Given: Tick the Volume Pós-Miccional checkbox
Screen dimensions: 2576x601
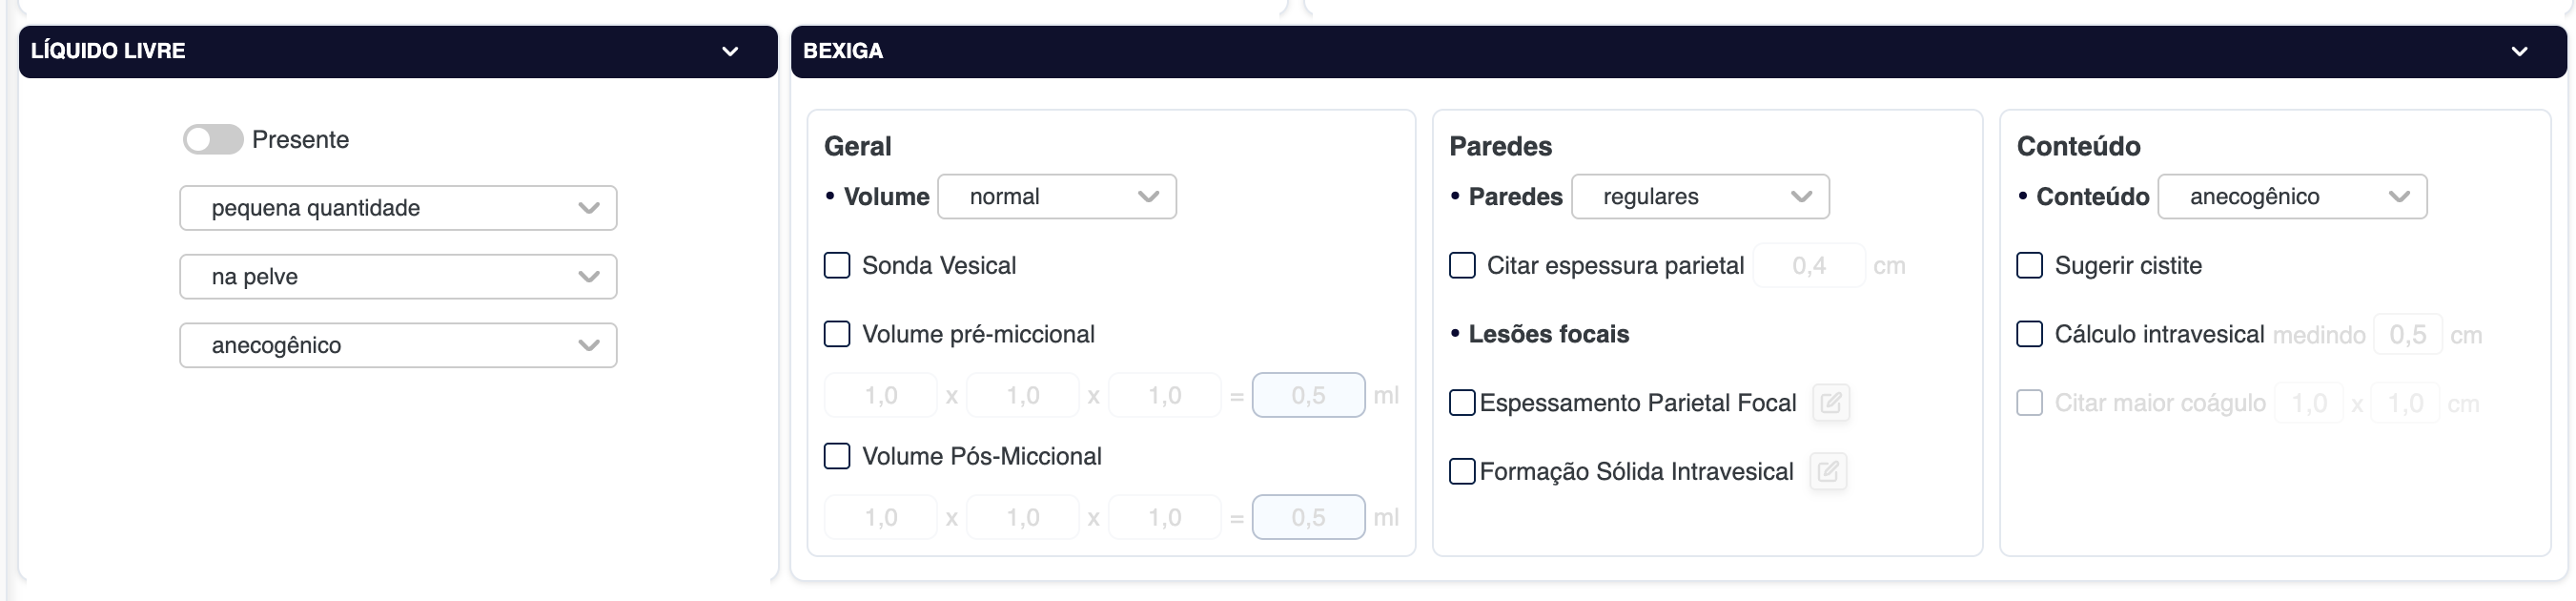Looking at the screenshot, I should point(837,457).
